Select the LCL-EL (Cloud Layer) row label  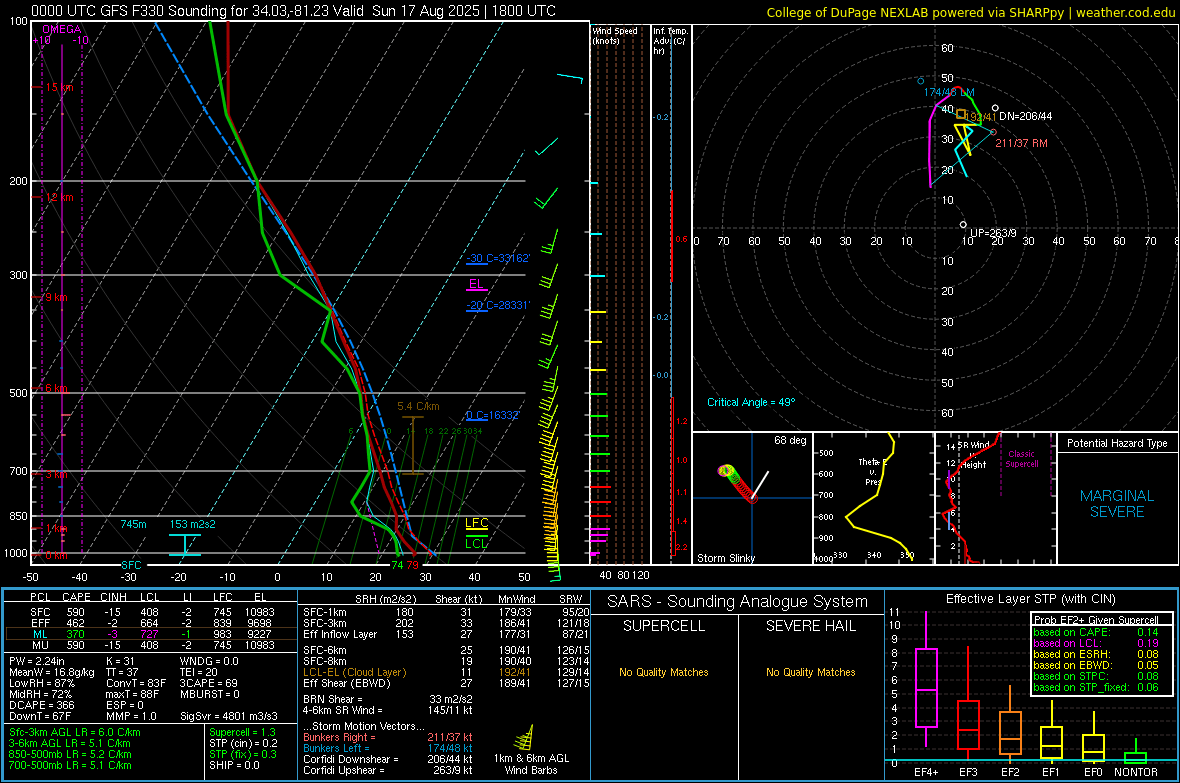(x=354, y=672)
